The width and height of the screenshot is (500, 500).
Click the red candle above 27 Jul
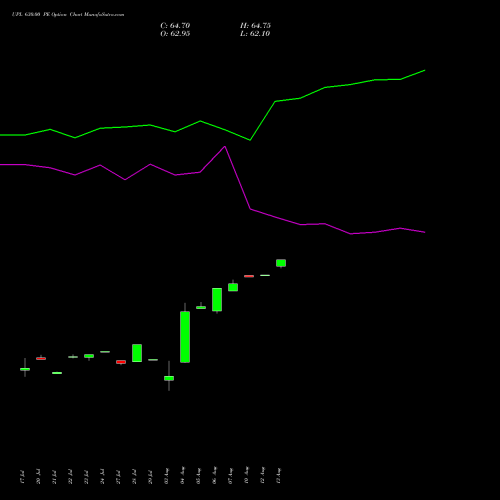(121, 362)
